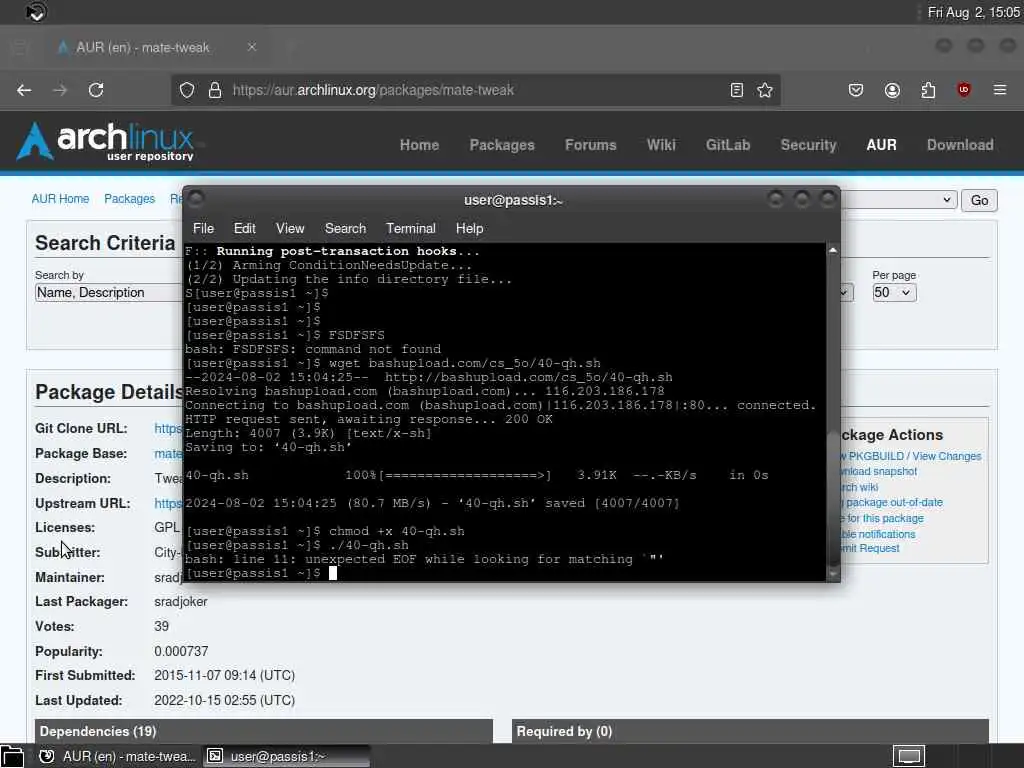Viewport: 1024px width, 768px height.
Task: Click the terminal window menu icon
Action: (x=196, y=199)
